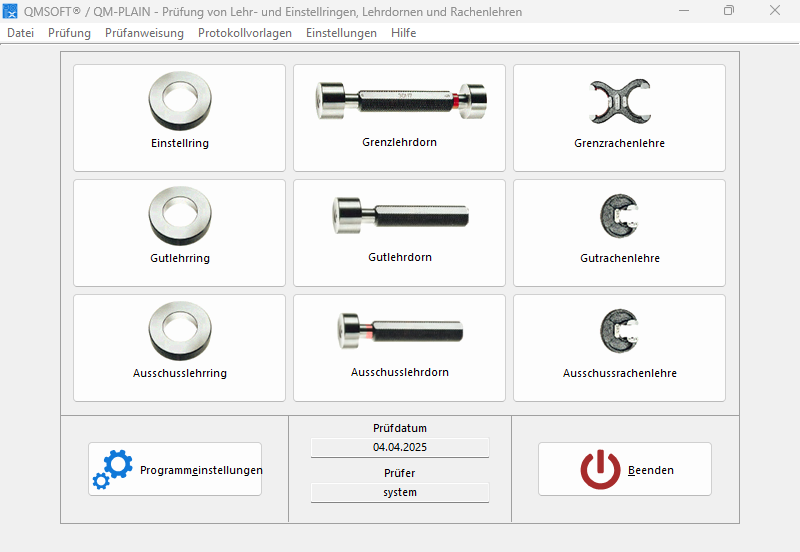The height and width of the screenshot is (552, 800).
Task: Open the Gutrachenlehre snap gauge test
Action: pos(619,233)
